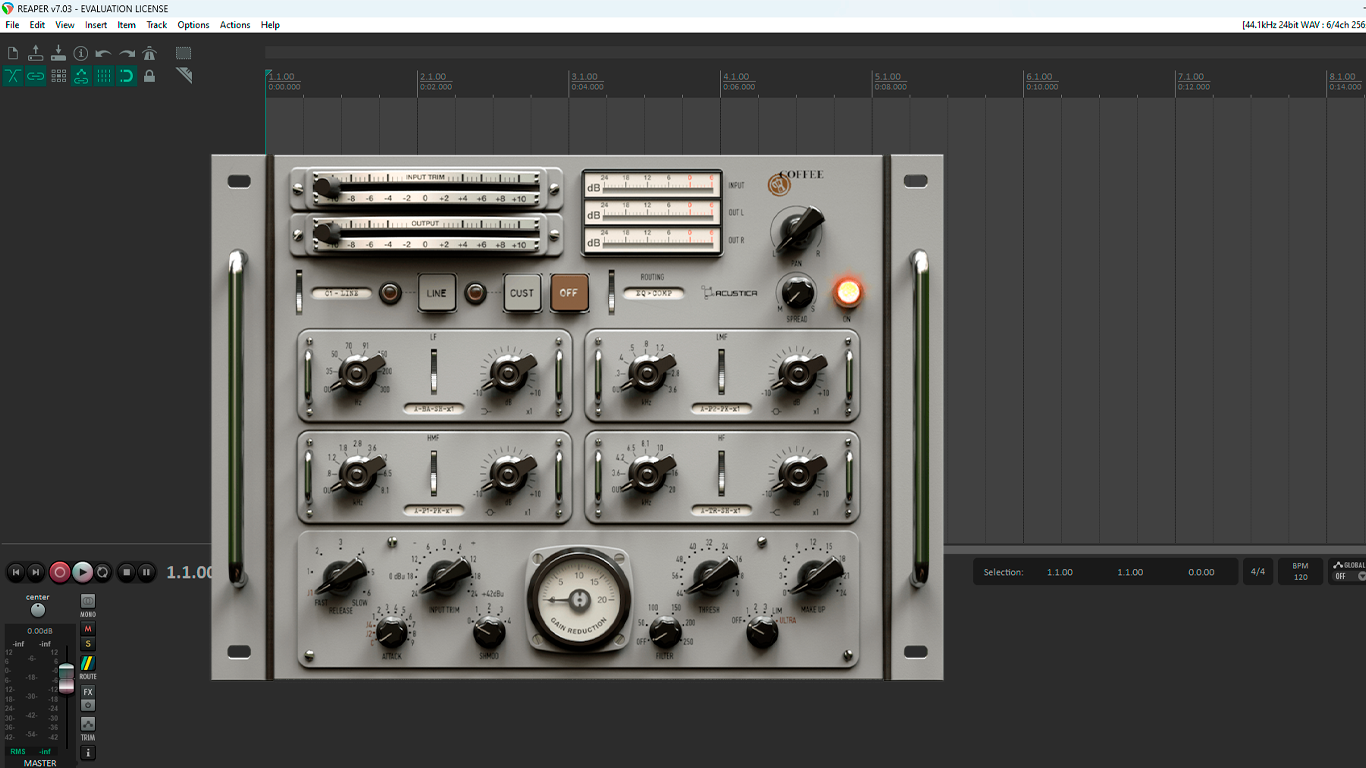Click the master volume fader
The height and width of the screenshot is (768, 1366).
[x=66, y=677]
